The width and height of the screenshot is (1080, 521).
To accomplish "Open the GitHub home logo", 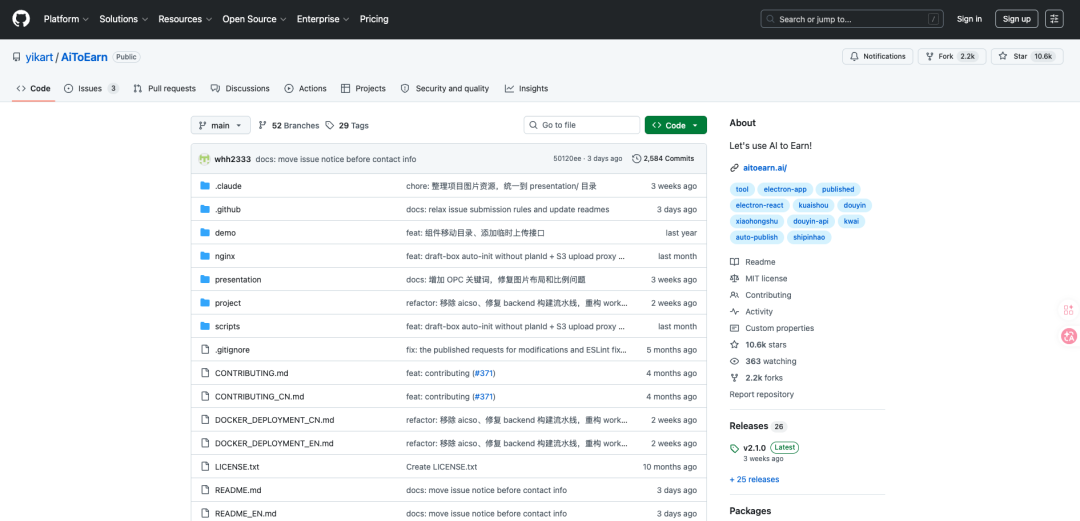I will pyautogui.click(x=21, y=19).
